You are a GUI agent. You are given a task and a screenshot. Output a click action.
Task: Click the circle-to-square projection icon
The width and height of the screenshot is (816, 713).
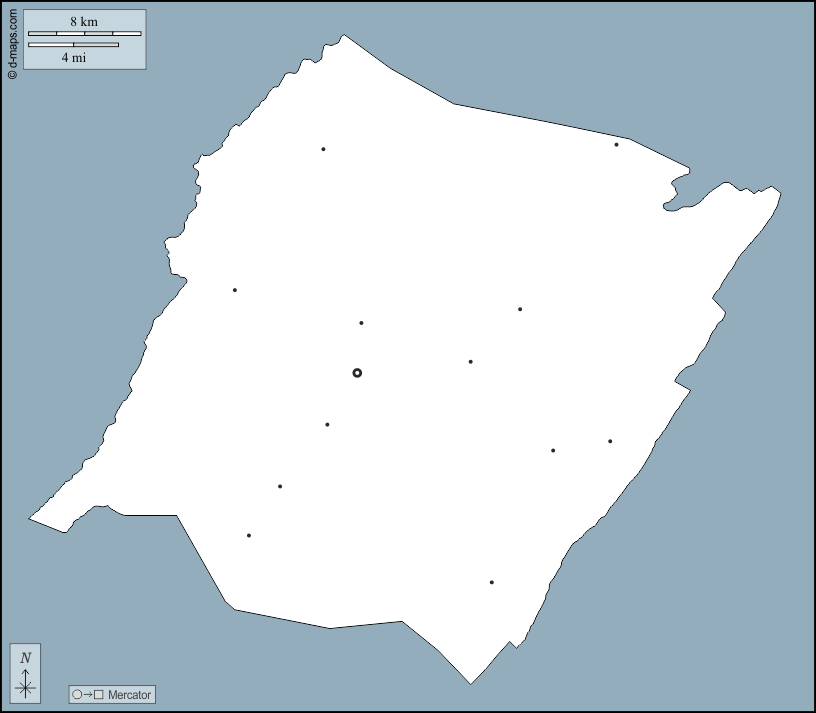tap(88, 694)
